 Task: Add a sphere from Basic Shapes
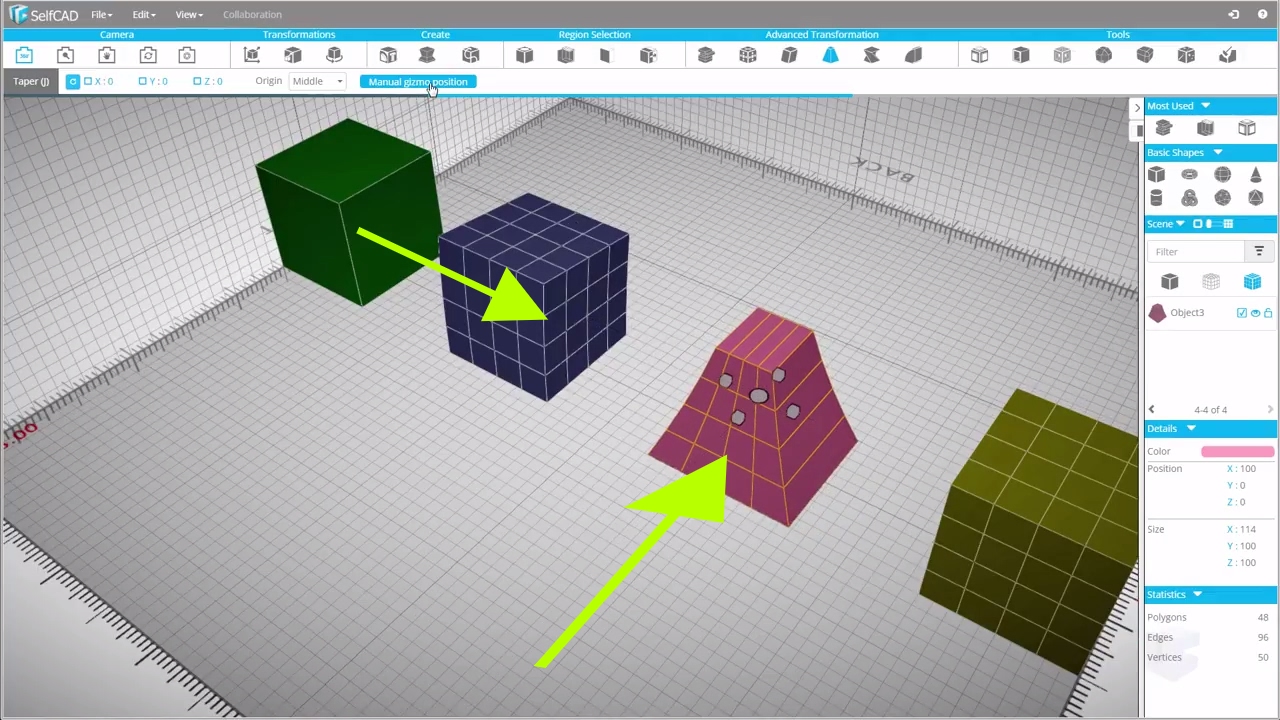pos(1222,175)
